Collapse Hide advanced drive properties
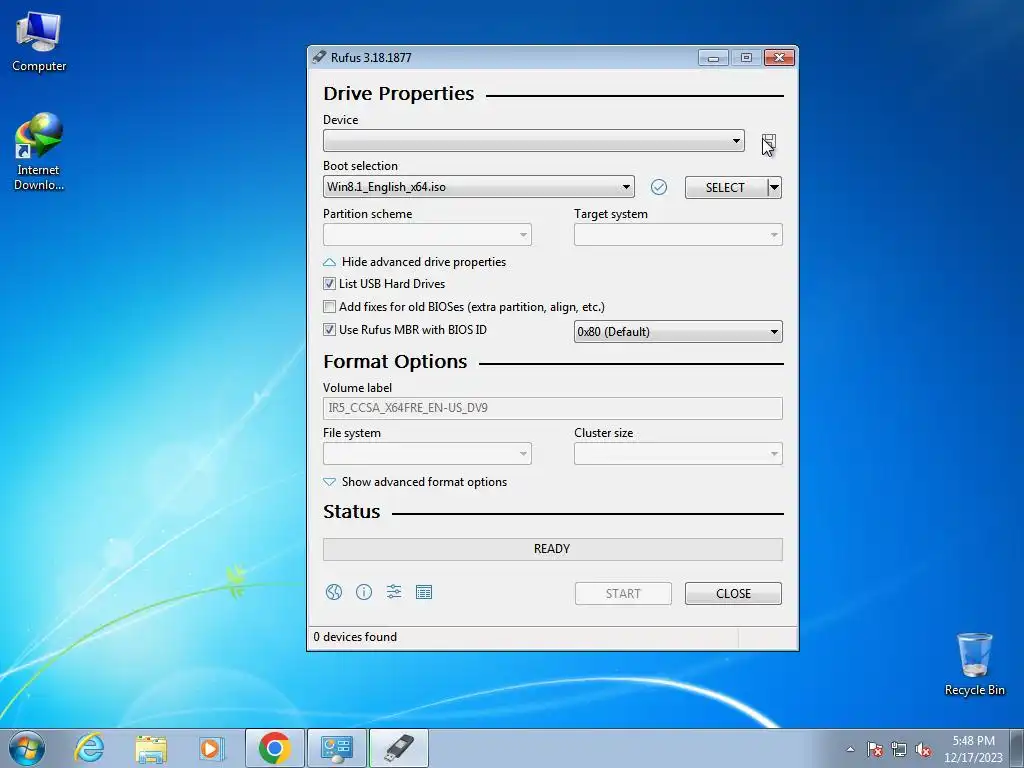Screen dimensions: 1024x768 [415, 262]
